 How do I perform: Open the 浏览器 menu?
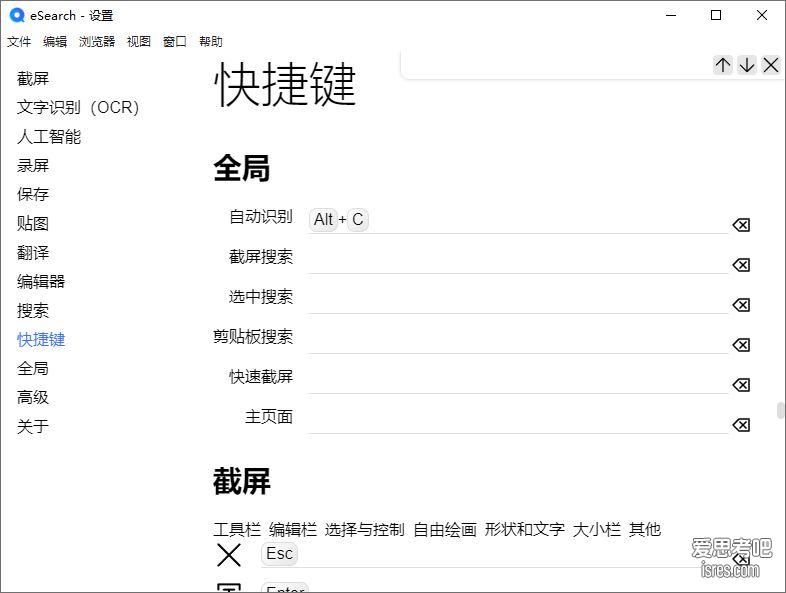[x=97, y=42]
